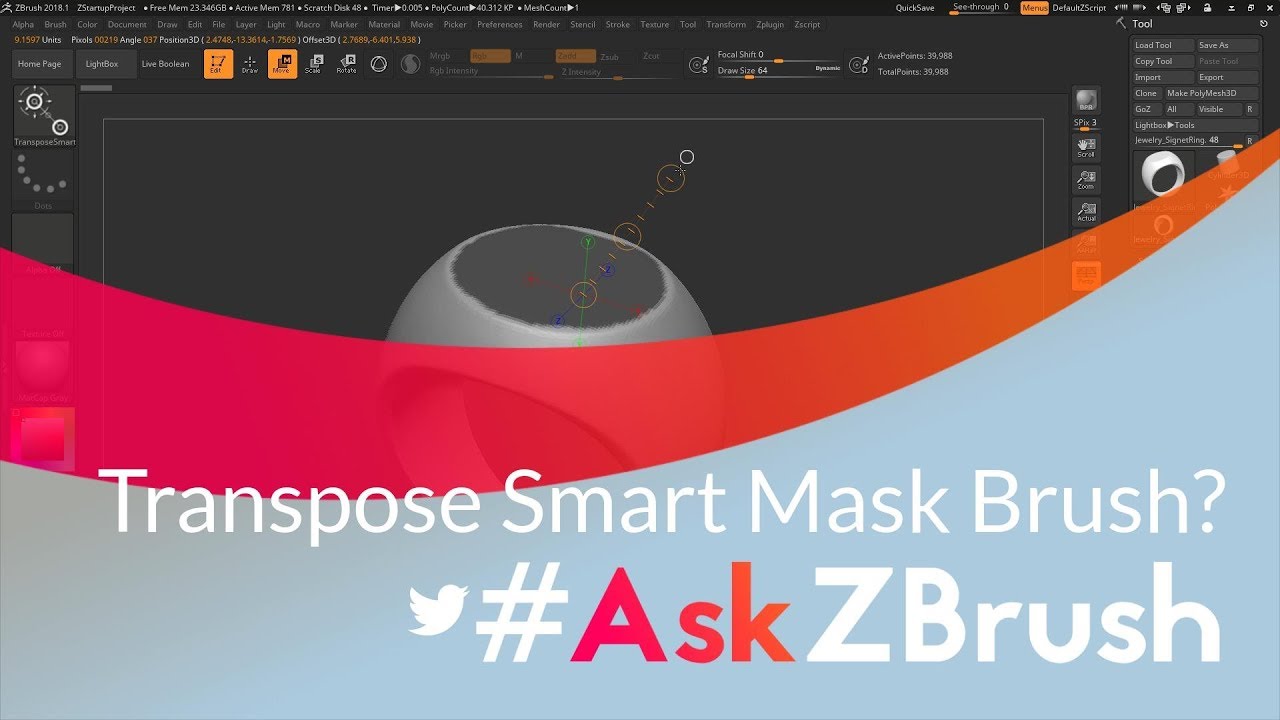
Task: Collapse the Tool palette title
Action: pos(1142,23)
